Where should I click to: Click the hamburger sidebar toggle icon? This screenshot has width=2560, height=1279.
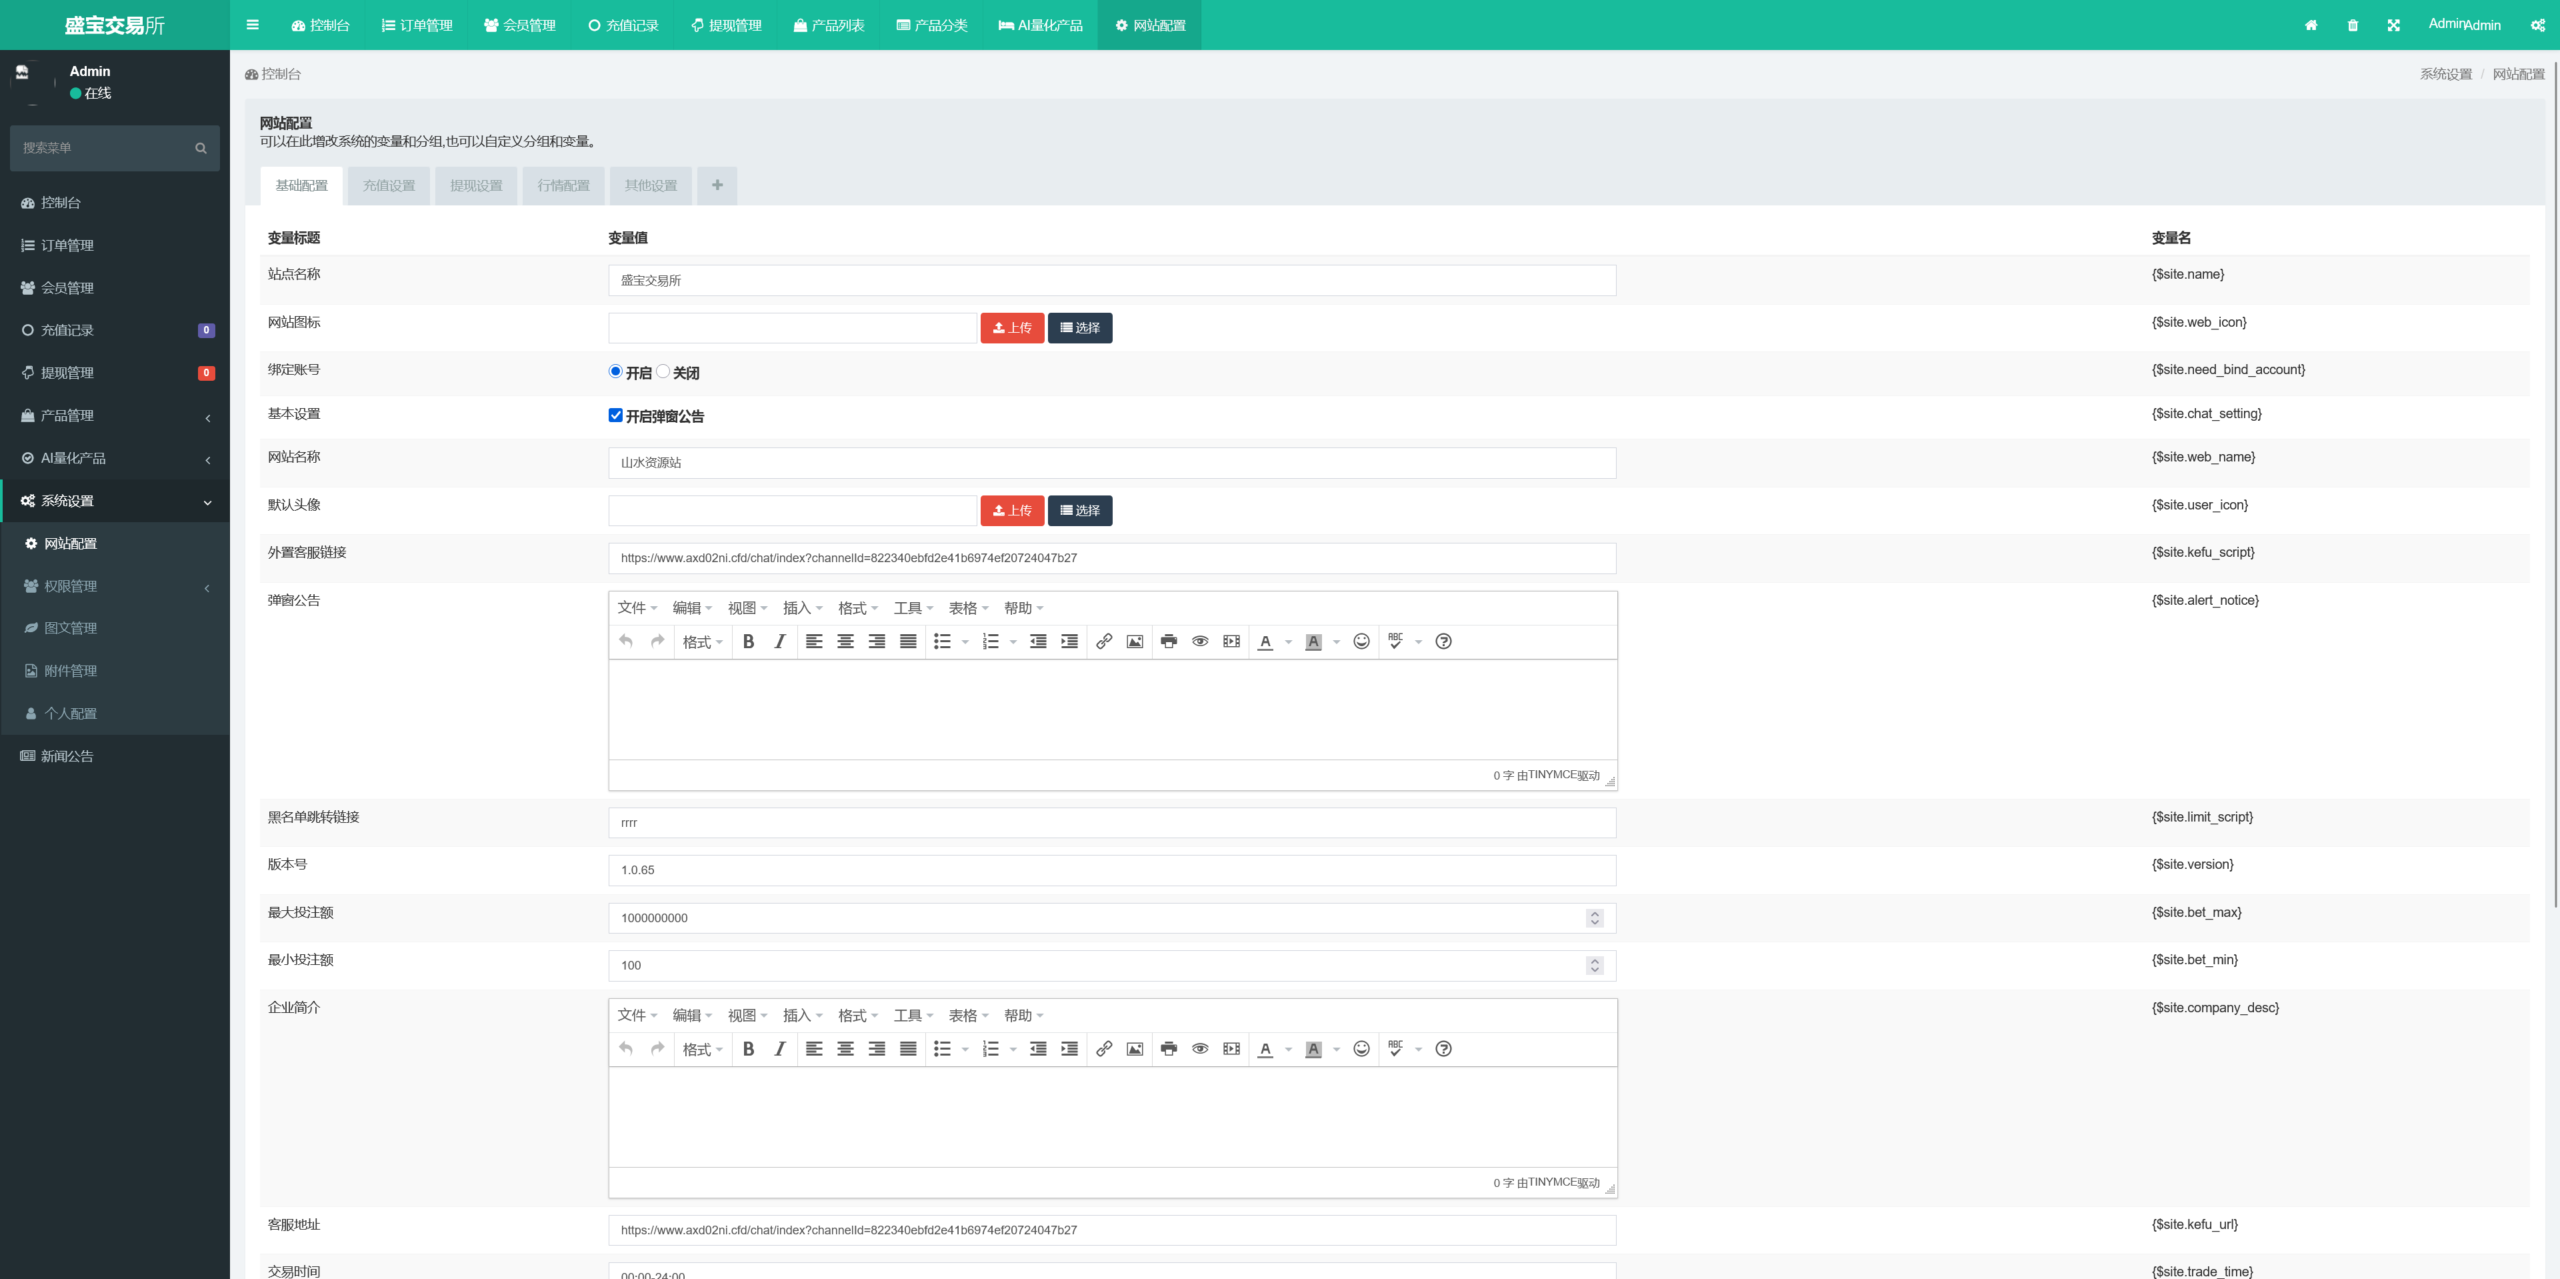tap(252, 25)
